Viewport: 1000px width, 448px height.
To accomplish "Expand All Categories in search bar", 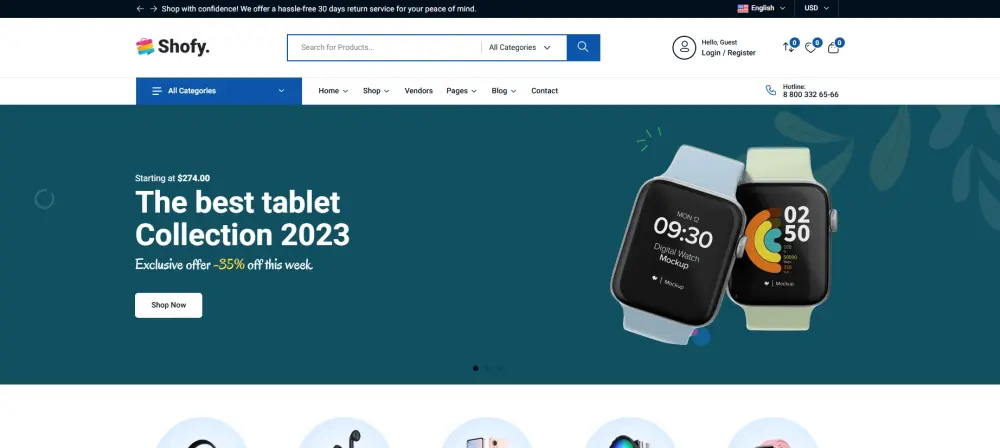I will (x=520, y=47).
